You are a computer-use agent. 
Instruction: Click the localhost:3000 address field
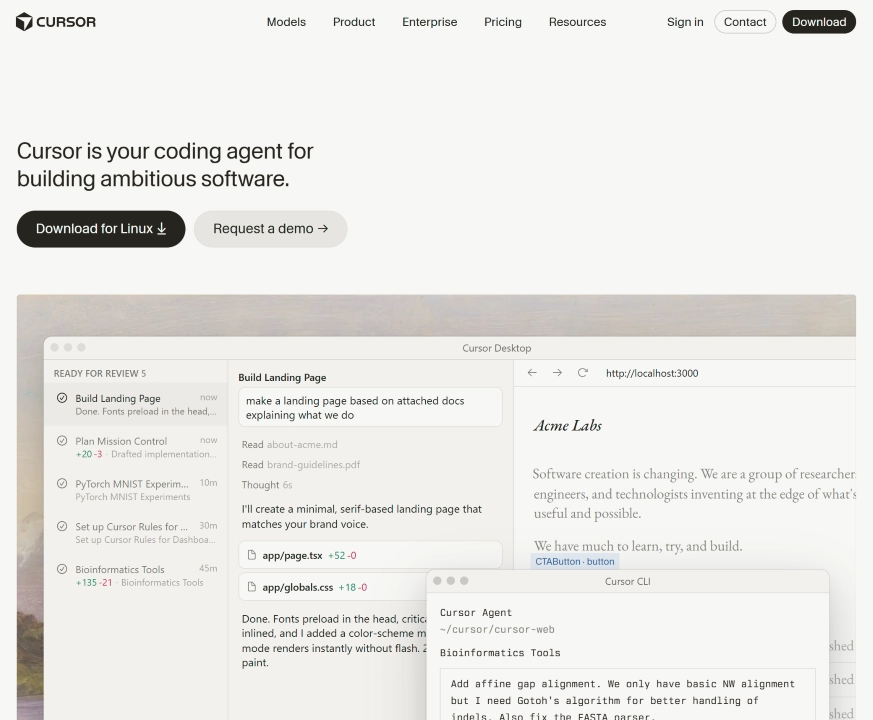tap(652, 373)
